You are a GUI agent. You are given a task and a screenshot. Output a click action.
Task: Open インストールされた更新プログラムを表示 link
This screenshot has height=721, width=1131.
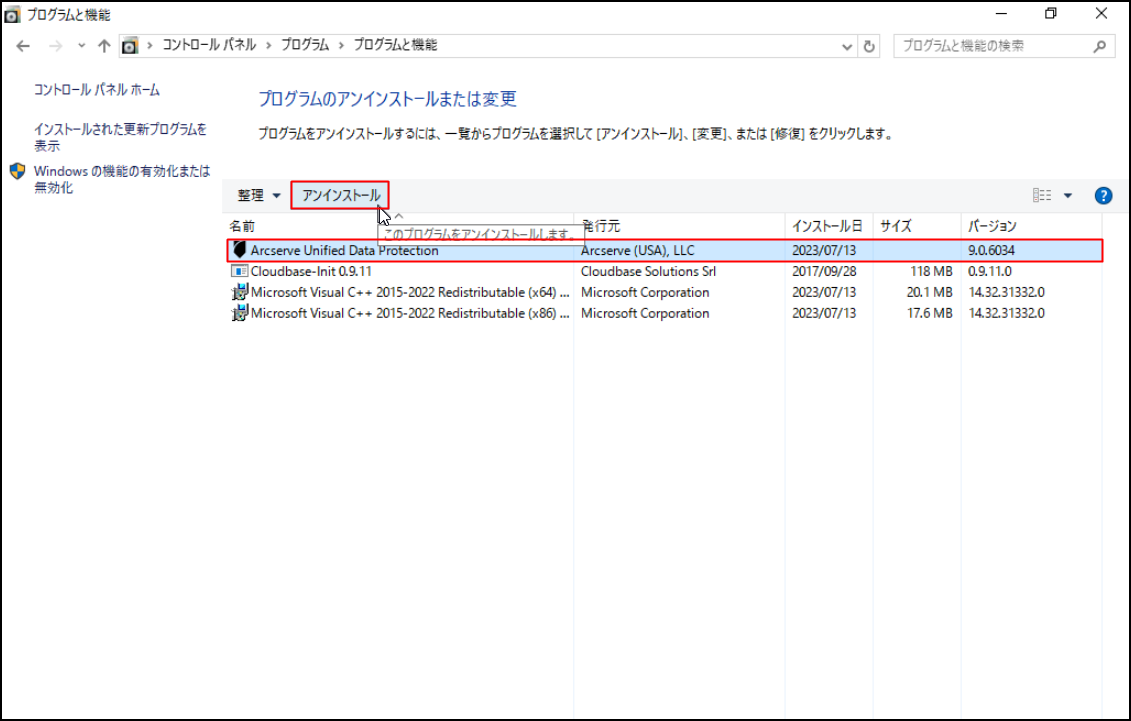point(120,137)
